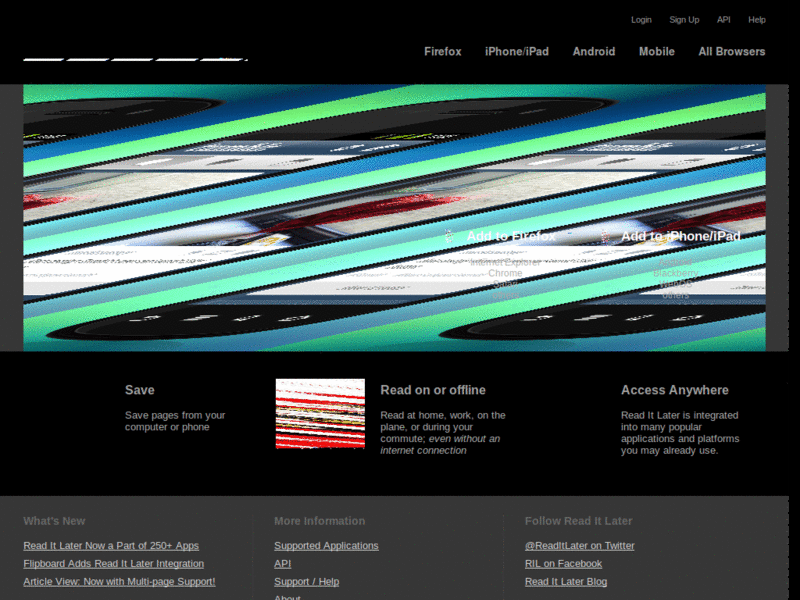Select the Android navigation item
This screenshot has height=600, width=800.
[x=594, y=52]
